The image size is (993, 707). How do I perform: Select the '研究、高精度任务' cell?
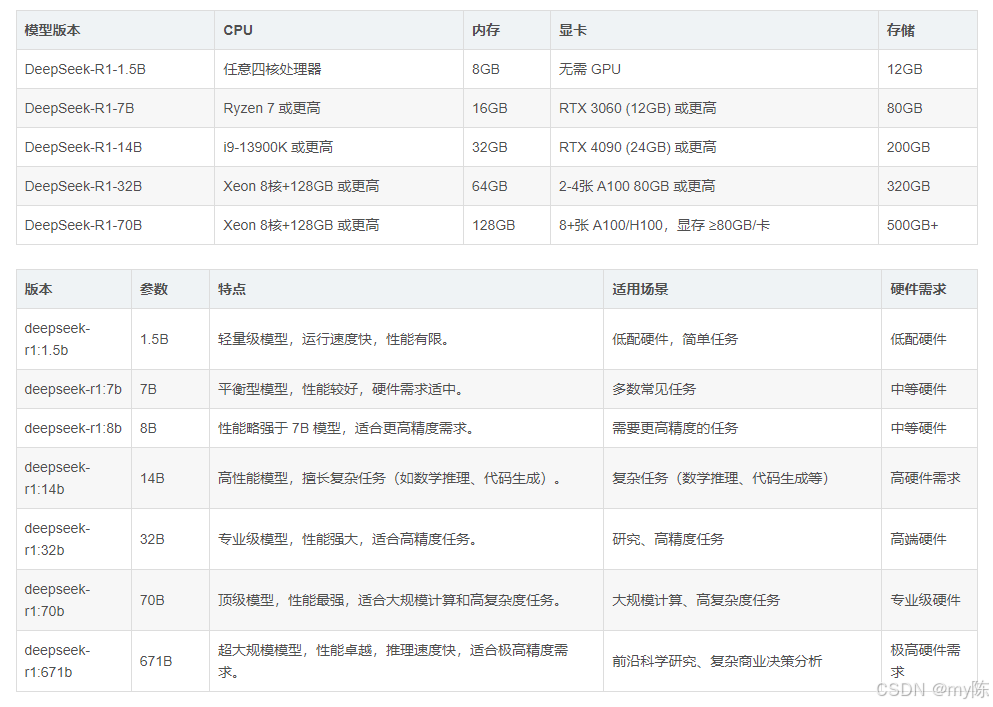[x=742, y=539]
